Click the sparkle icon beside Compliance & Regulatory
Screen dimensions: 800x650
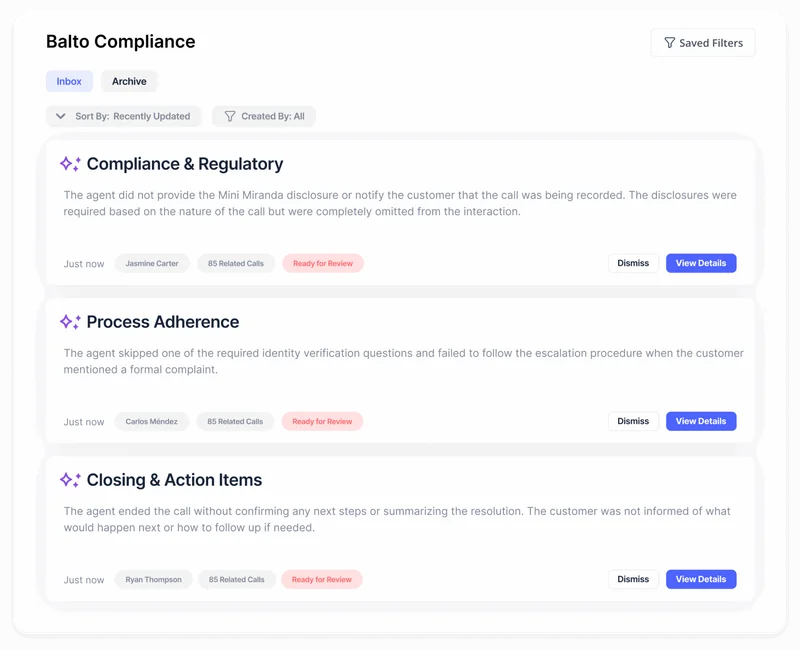click(x=70, y=164)
